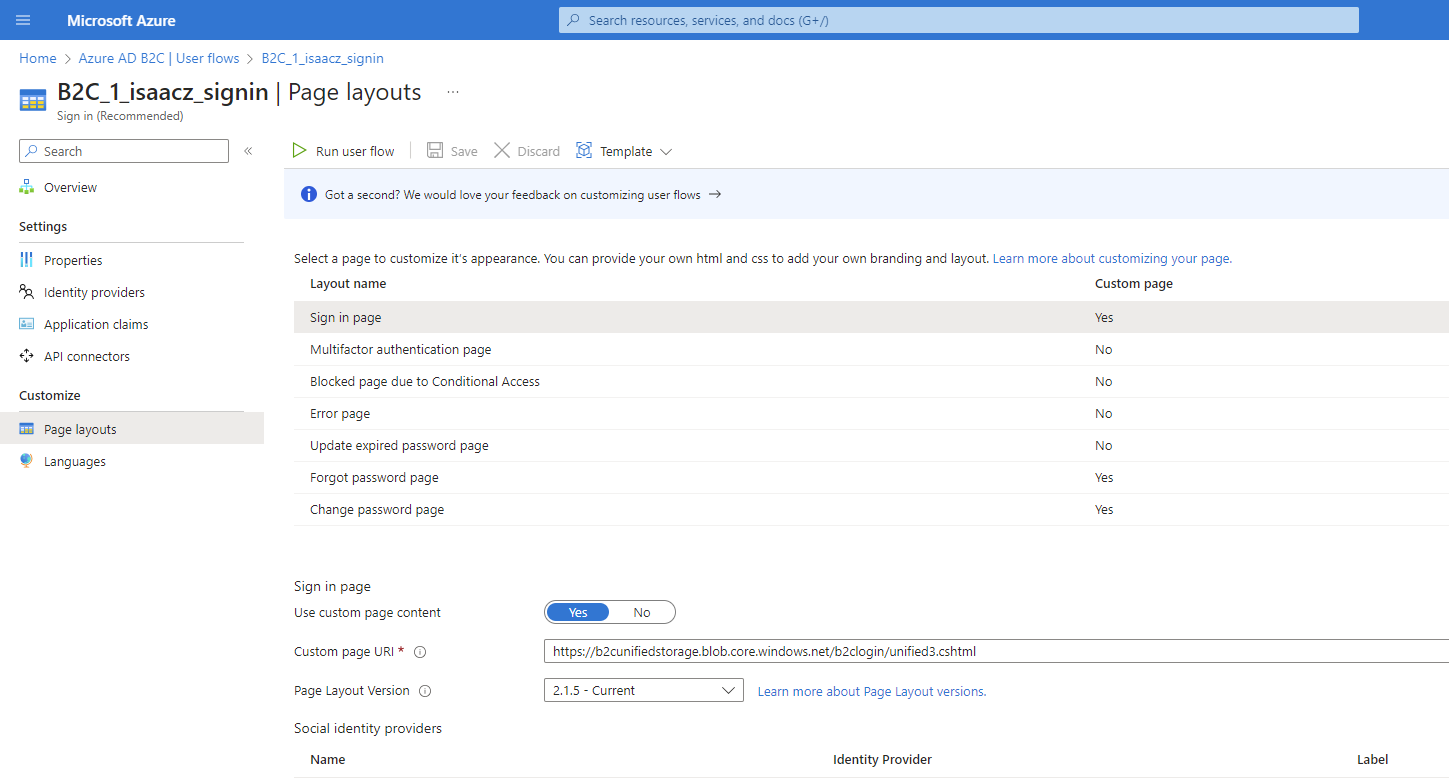Open the hamburger portal menu
The height and width of the screenshot is (781, 1449).
coord(24,20)
